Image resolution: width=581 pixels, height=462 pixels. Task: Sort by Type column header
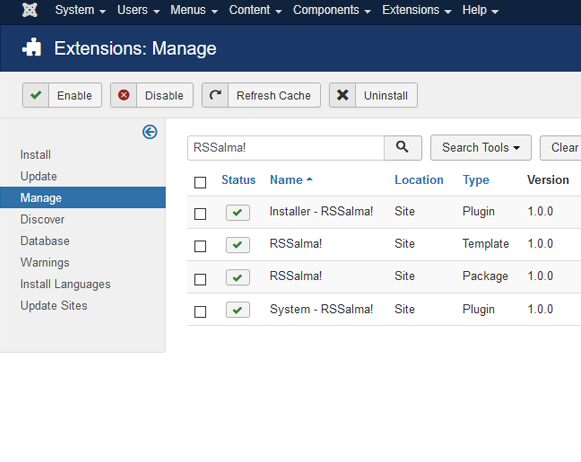pyautogui.click(x=476, y=180)
